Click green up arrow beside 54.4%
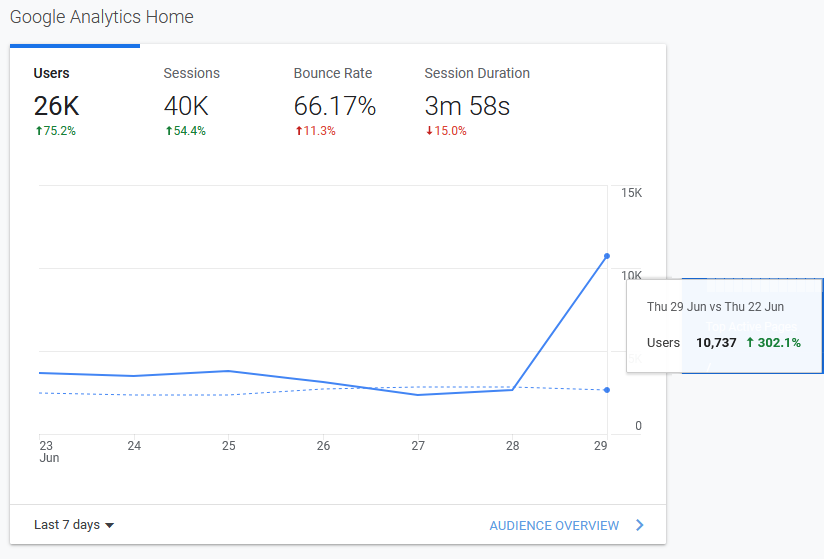This screenshot has width=824, height=559. tap(168, 131)
